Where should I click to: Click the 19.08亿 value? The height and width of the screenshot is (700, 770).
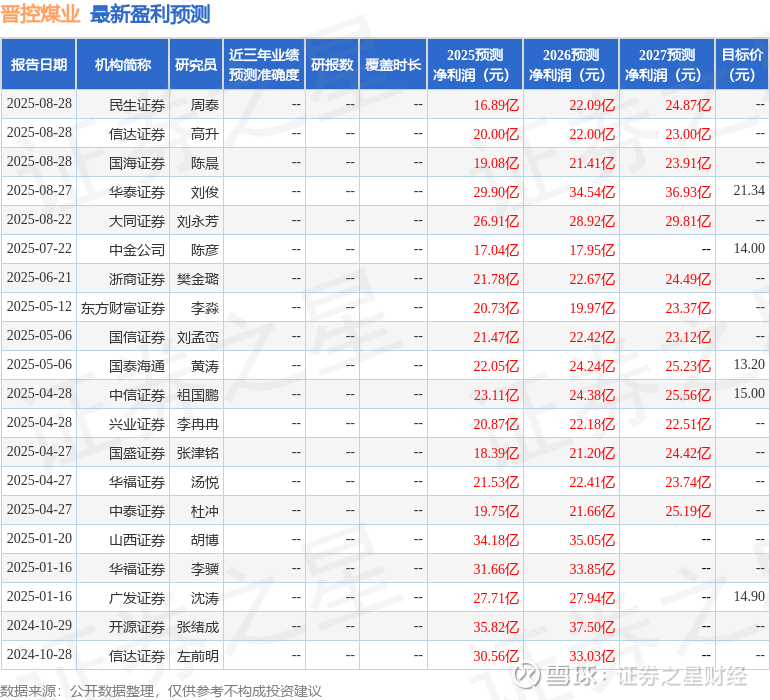point(496,163)
